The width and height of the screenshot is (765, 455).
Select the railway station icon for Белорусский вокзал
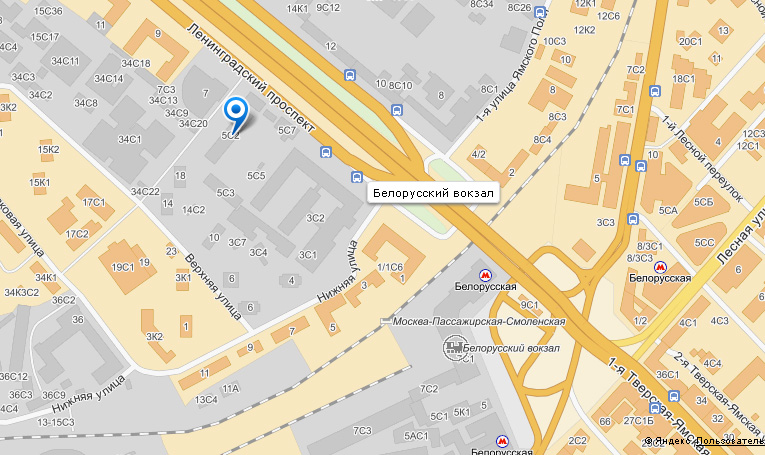pos(454,347)
